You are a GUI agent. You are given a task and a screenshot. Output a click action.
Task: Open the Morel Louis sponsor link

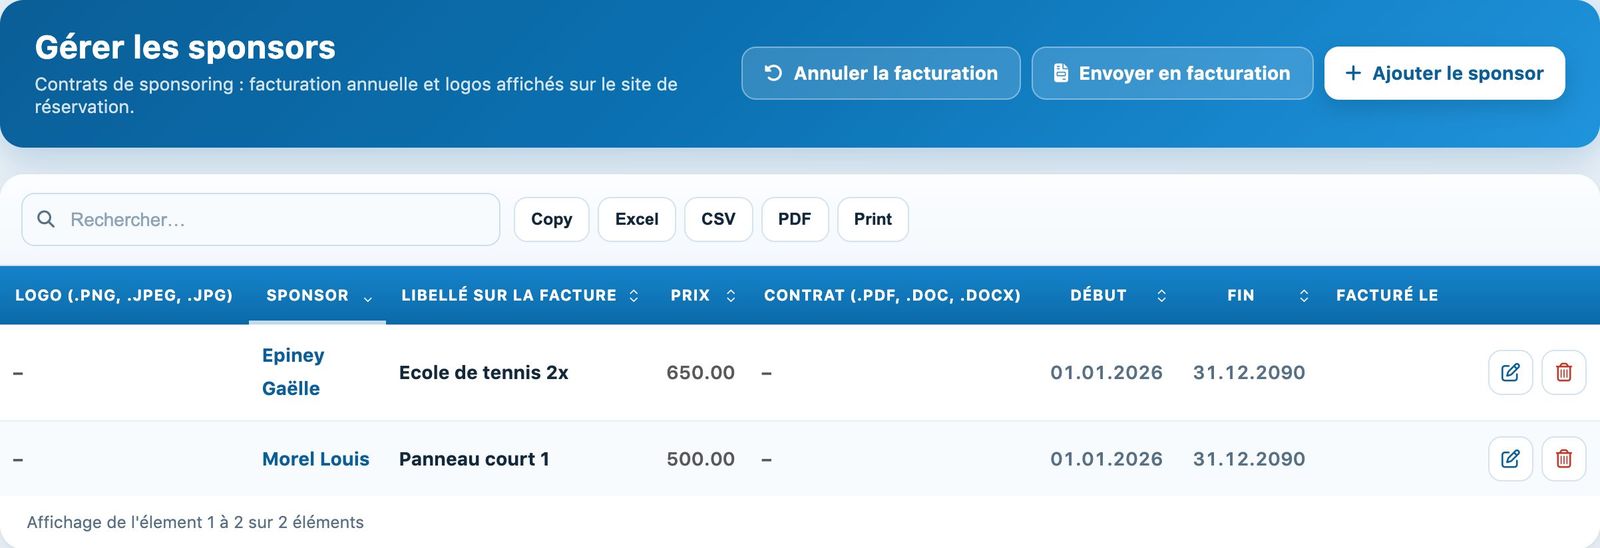pos(316,459)
